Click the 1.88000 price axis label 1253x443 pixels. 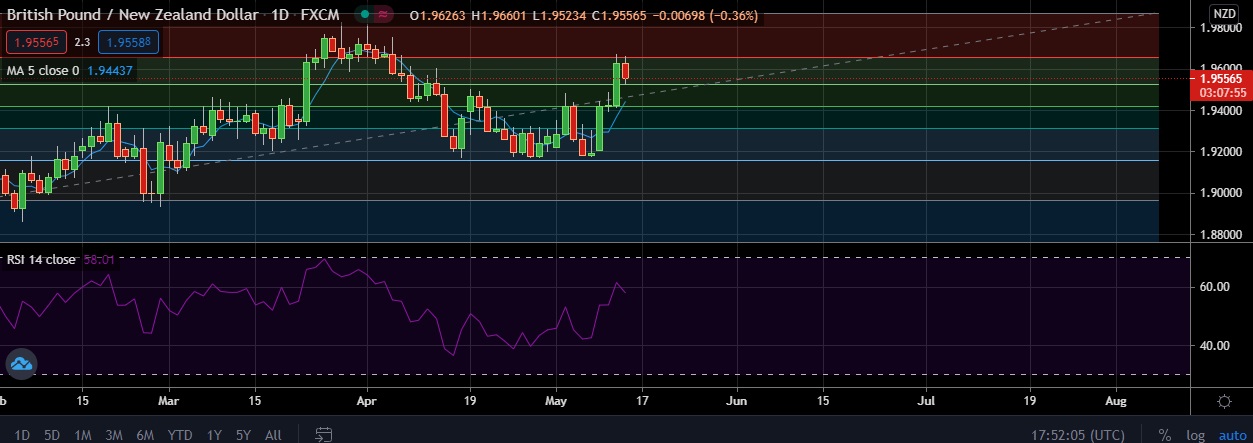pyautogui.click(x=1219, y=235)
